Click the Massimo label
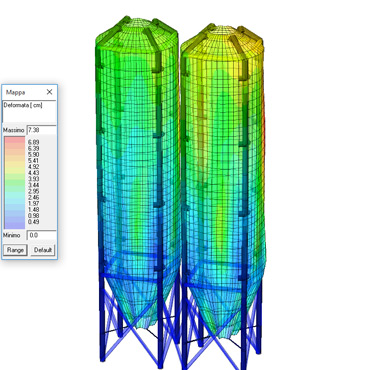The height and width of the screenshot is (370, 370). coord(14,130)
